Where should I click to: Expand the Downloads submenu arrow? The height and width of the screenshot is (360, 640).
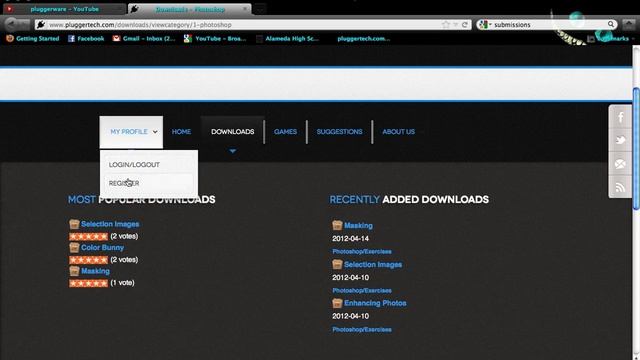[233, 151]
